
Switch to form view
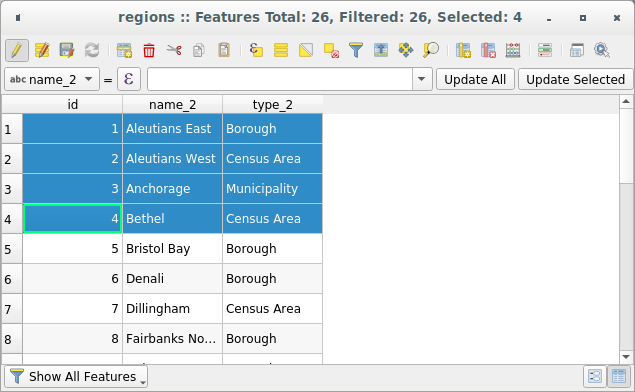pyautogui.click(x=595, y=377)
